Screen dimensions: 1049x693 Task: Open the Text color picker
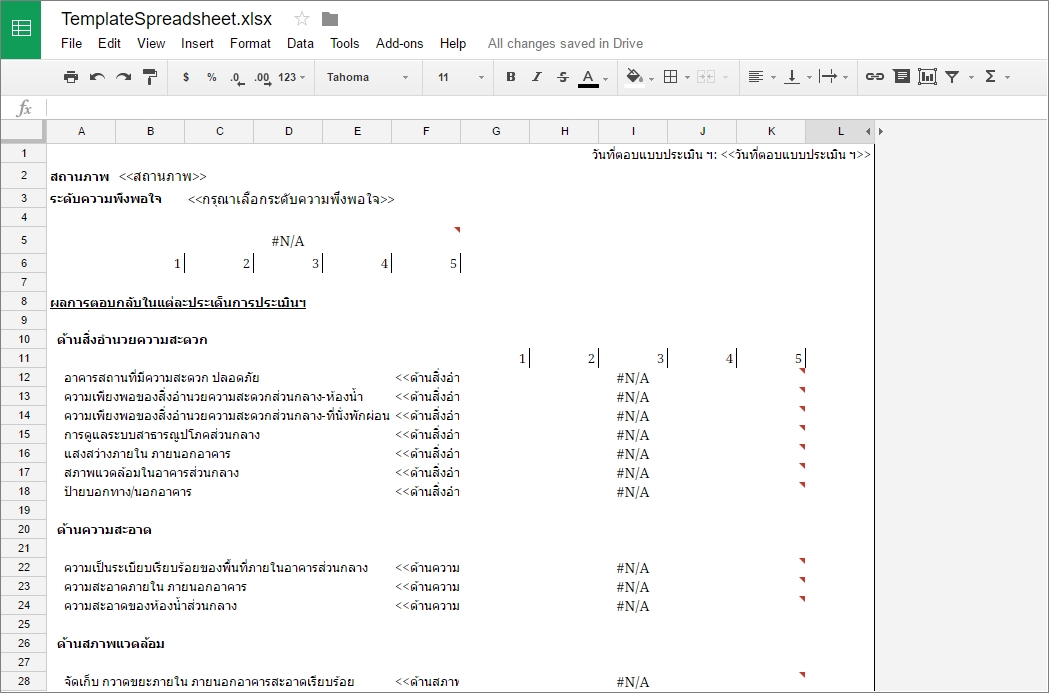coord(587,76)
